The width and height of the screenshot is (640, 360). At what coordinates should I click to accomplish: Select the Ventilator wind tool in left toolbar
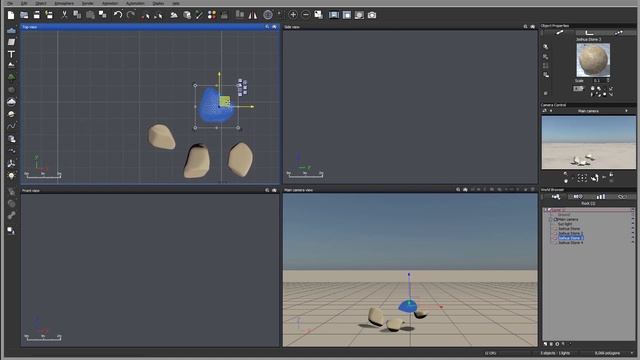pyautogui.click(x=11, y=163)
